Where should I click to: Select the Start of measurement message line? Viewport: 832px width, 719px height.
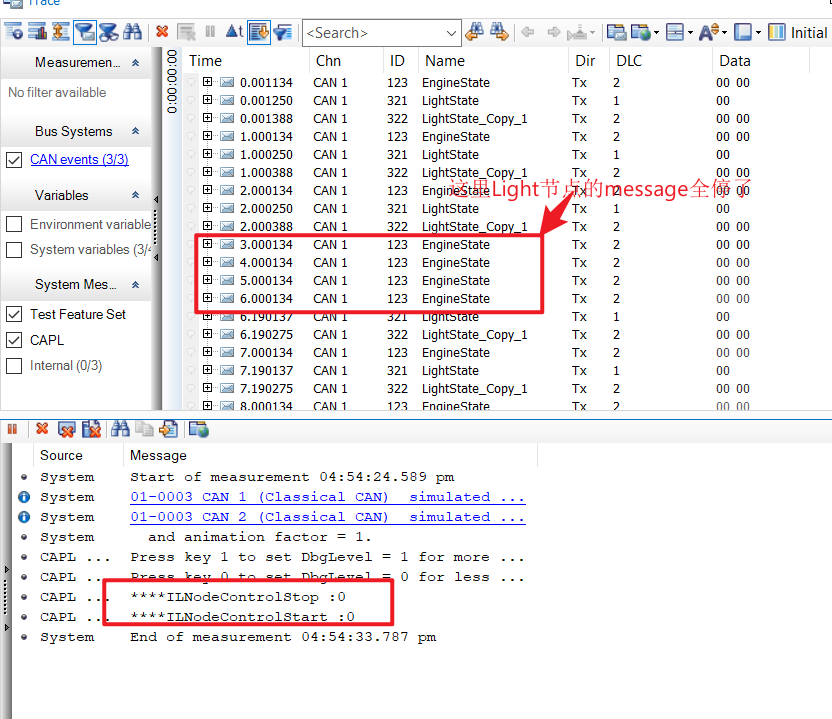click(x=292, y=477)
